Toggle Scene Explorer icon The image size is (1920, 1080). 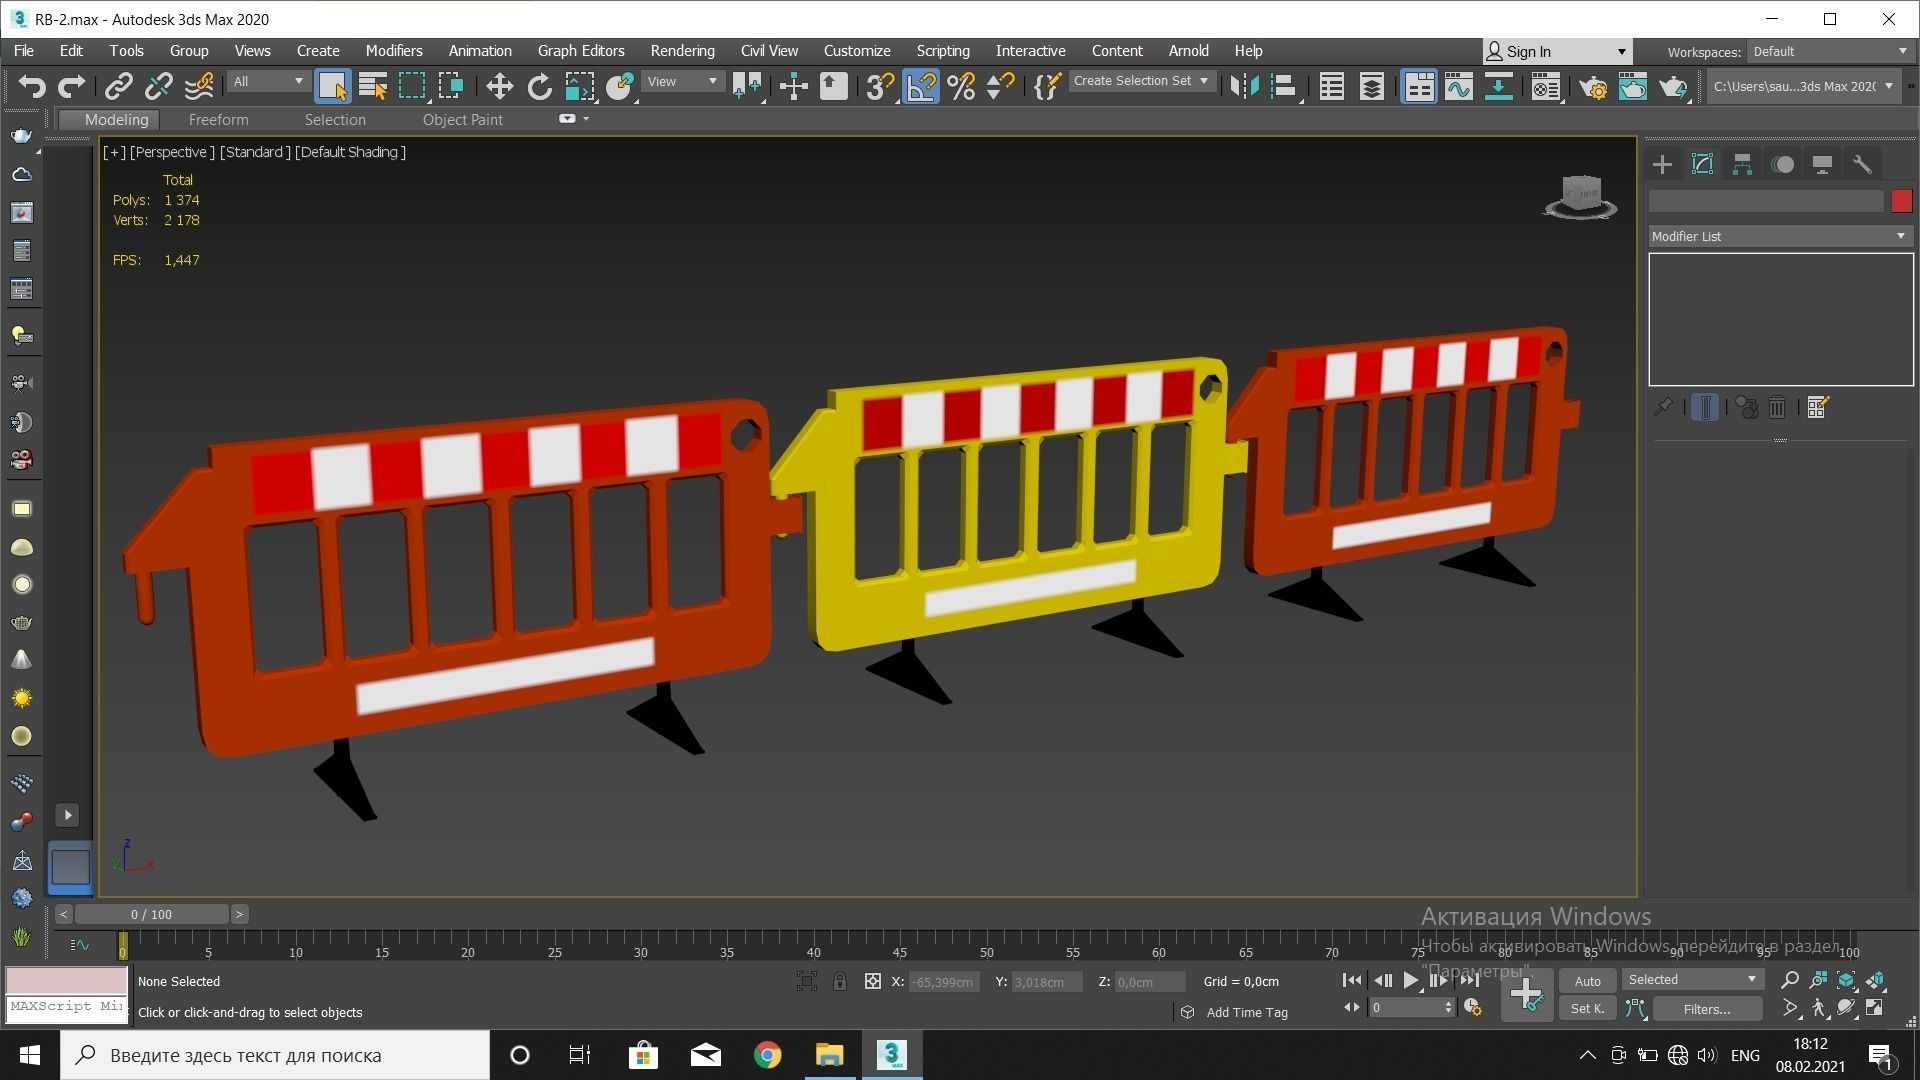pyautogui.click(x=1331, y=87)
